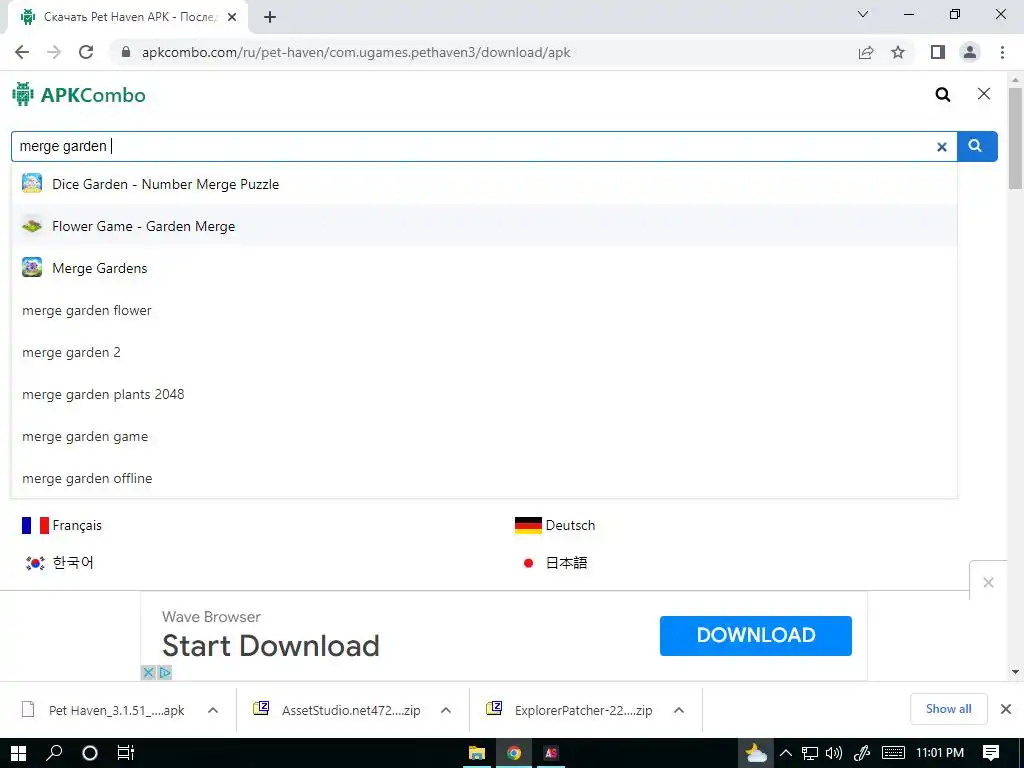Open the Chrome three-dot menu

coord(1002,52)
